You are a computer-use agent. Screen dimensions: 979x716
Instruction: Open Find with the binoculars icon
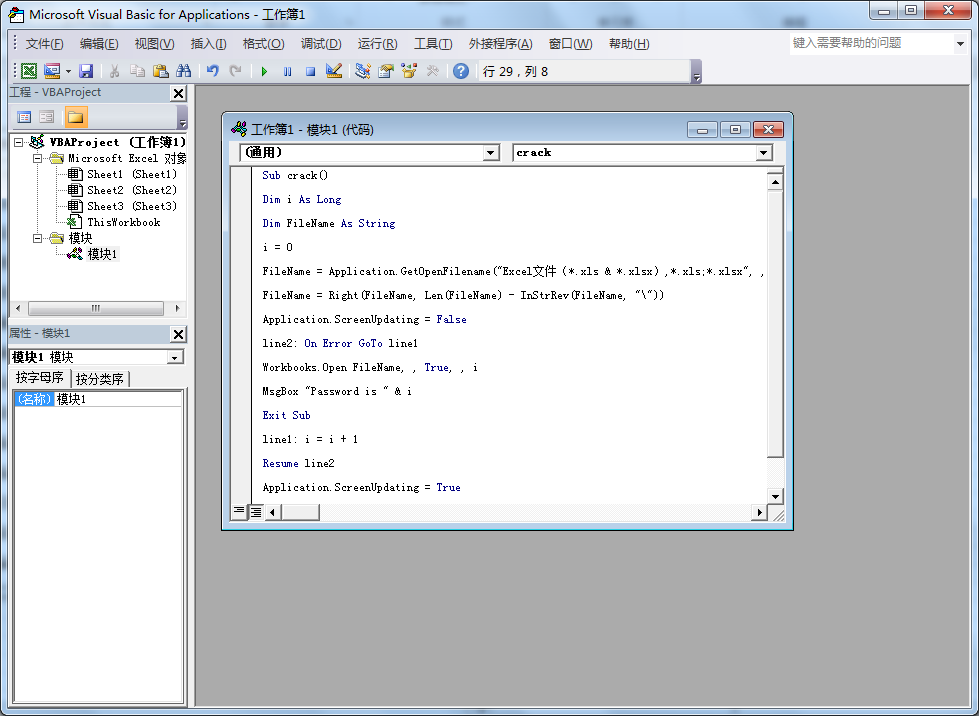pos(184,71)
